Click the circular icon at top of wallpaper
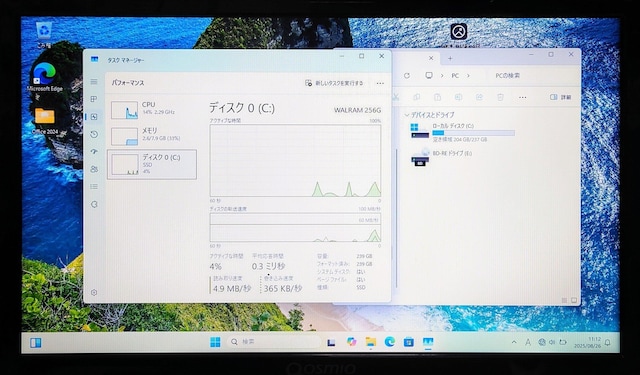This screenshot has height=375, width=640. 459,31
